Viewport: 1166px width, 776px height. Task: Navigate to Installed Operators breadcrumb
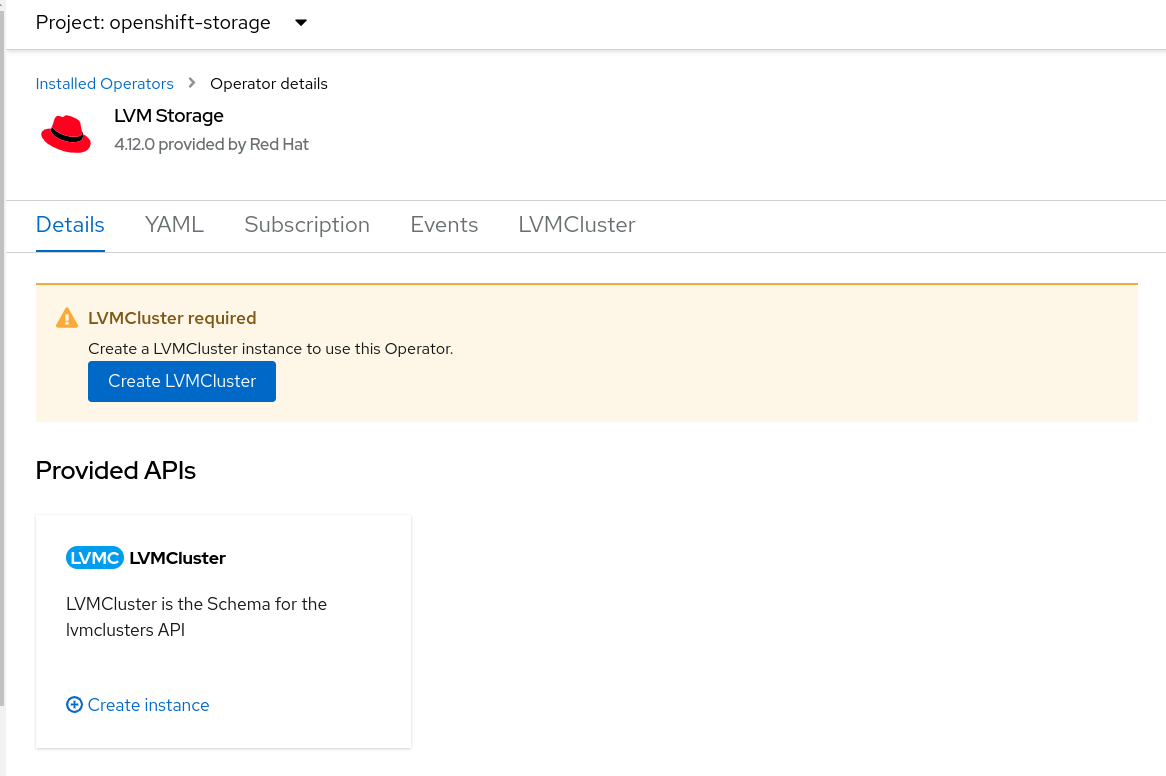pos(104,84)
